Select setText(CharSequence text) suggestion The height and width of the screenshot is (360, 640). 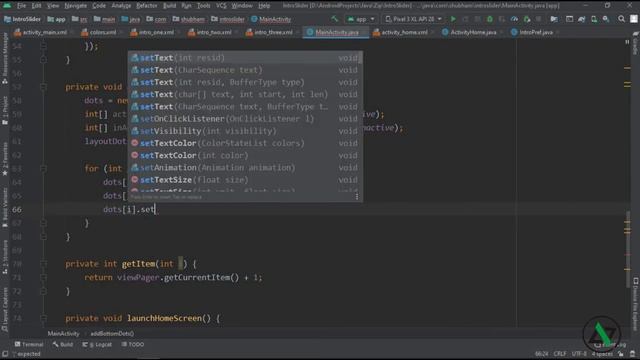(245, 70)
